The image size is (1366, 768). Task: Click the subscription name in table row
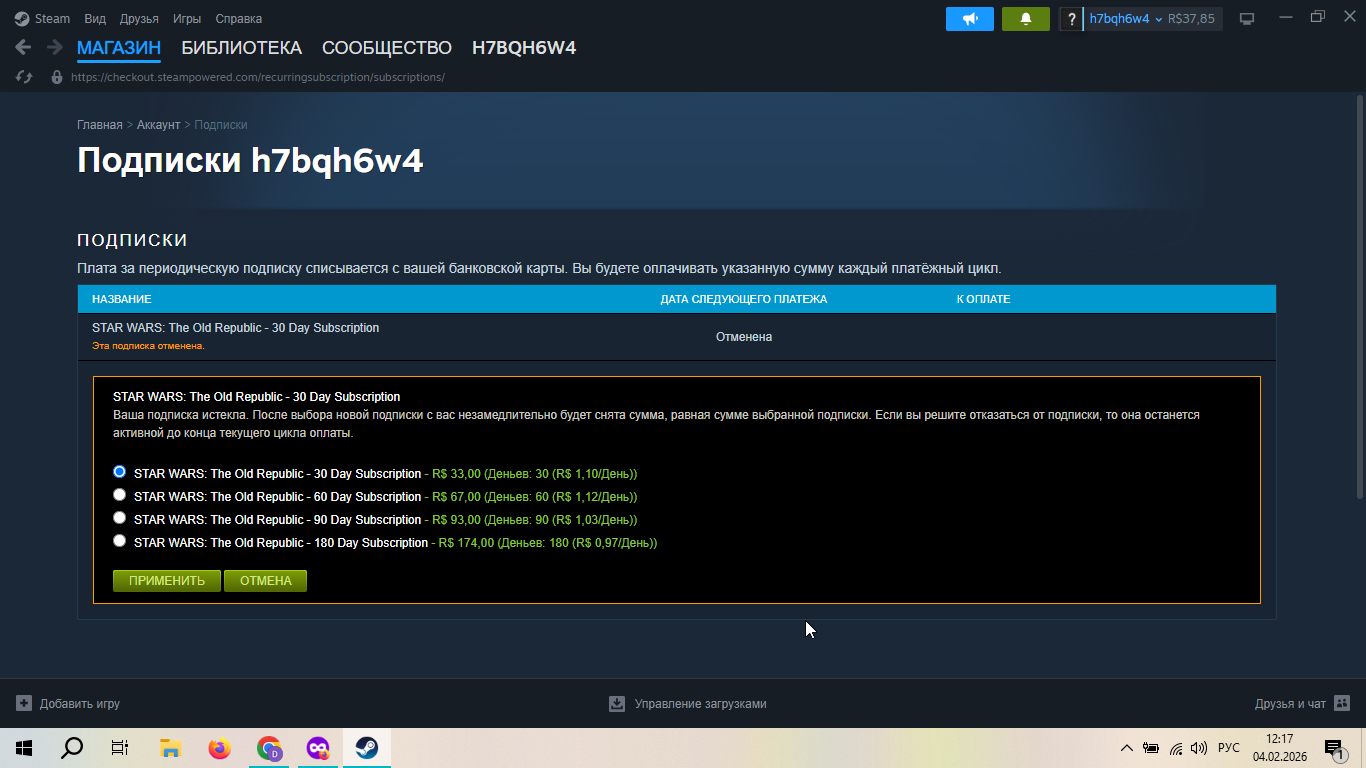pos(235,328)
